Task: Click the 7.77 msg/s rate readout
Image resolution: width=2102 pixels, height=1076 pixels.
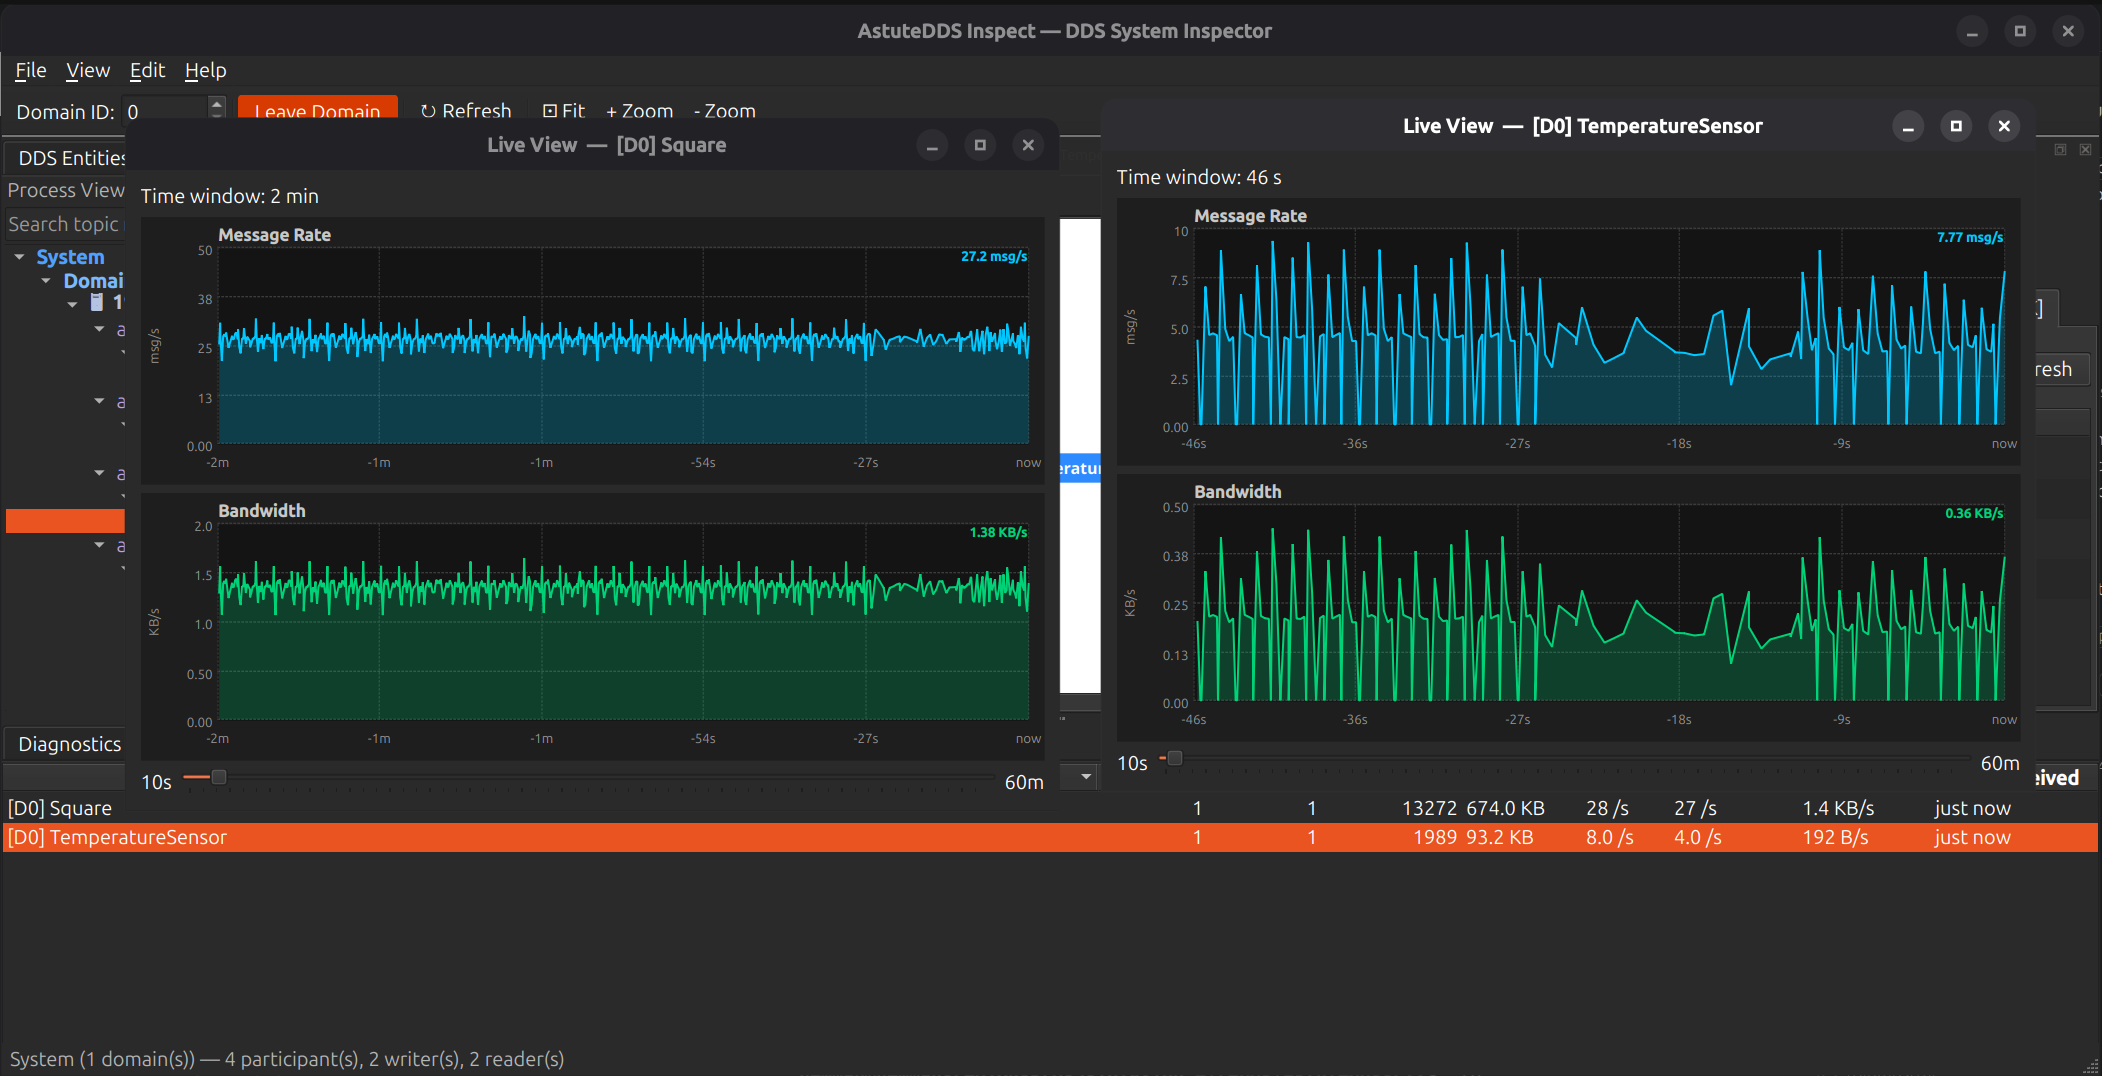Action: point(1969,238)
